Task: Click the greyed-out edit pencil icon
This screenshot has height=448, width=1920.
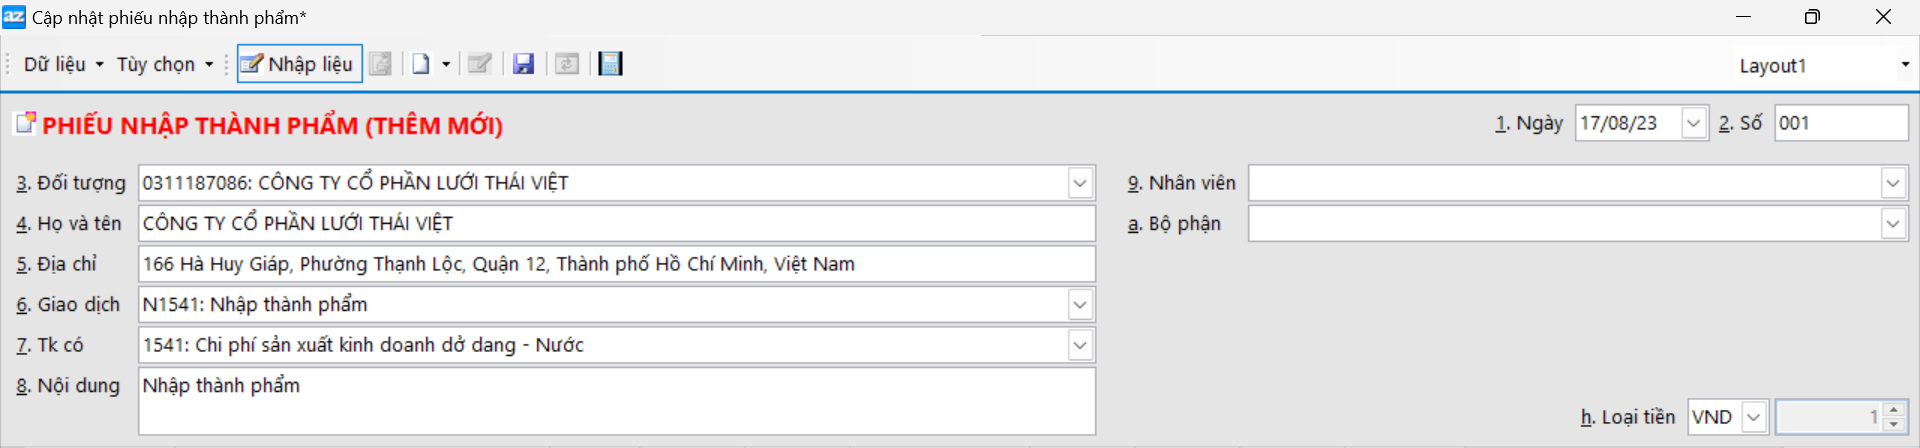Action: (480, 64)
